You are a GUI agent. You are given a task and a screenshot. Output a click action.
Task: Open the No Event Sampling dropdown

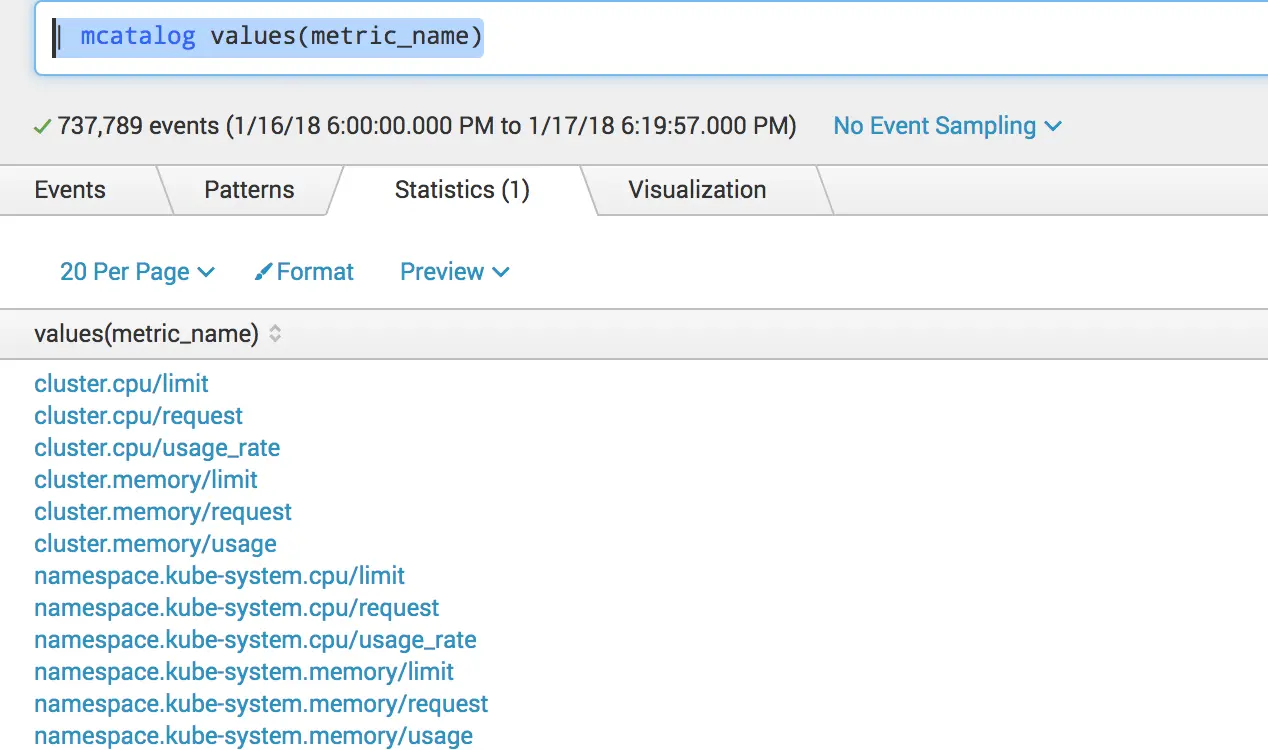click(947, 126)
